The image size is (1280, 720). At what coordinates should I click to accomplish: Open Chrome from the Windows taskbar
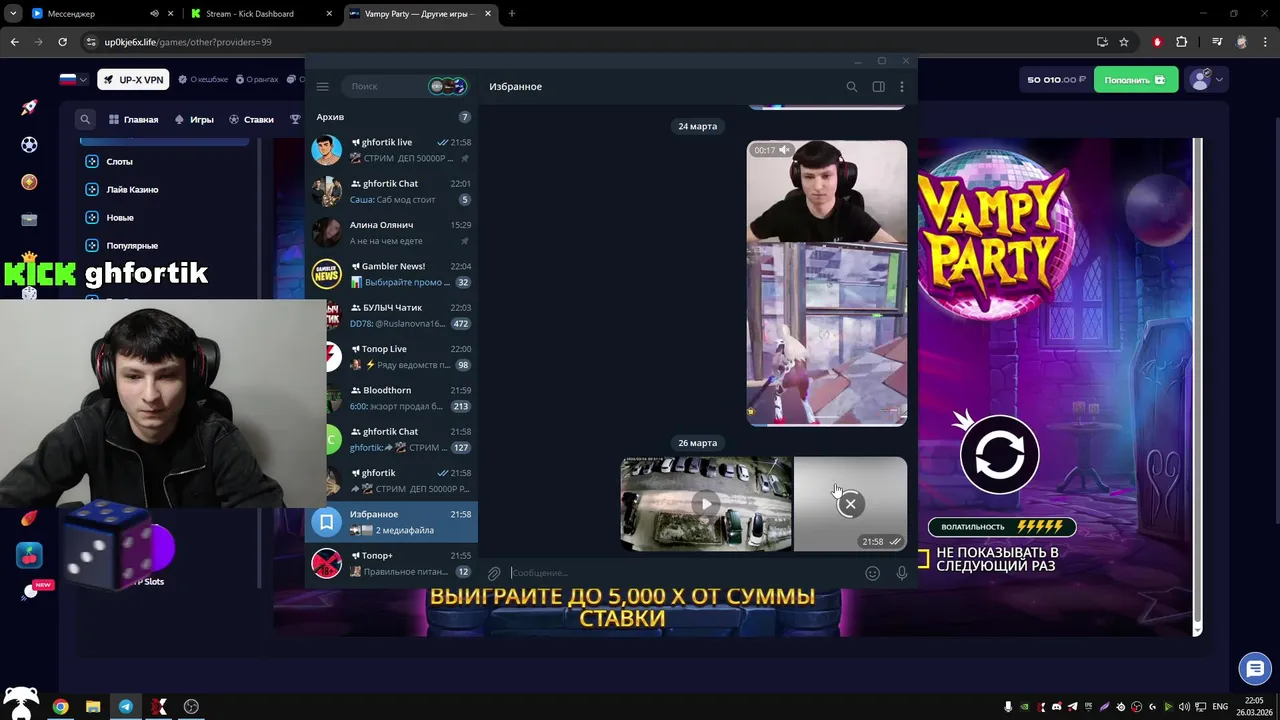coord(60,706)
